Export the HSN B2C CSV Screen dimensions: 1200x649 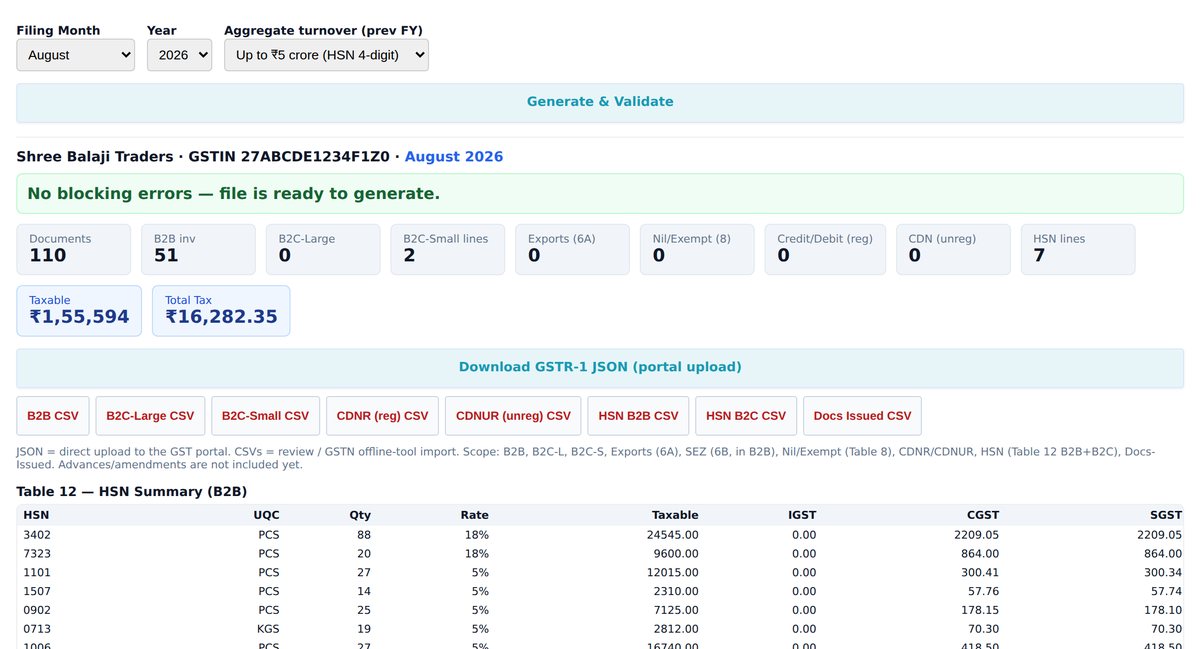(746, 416)
